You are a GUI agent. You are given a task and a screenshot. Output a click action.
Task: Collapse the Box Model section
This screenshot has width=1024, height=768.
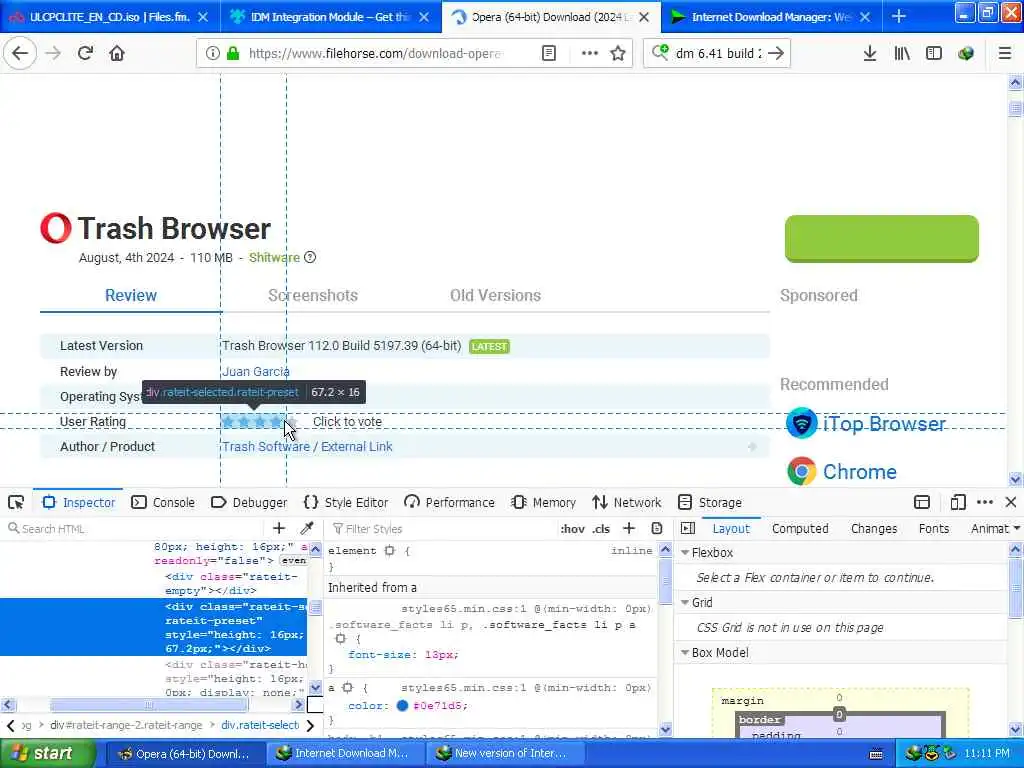[685, 652]
